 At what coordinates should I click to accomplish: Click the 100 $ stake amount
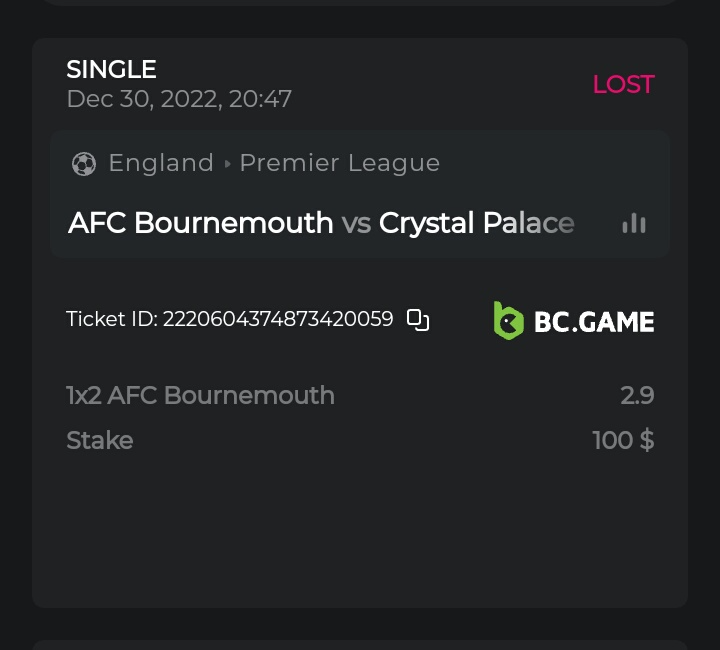(623, 440)
